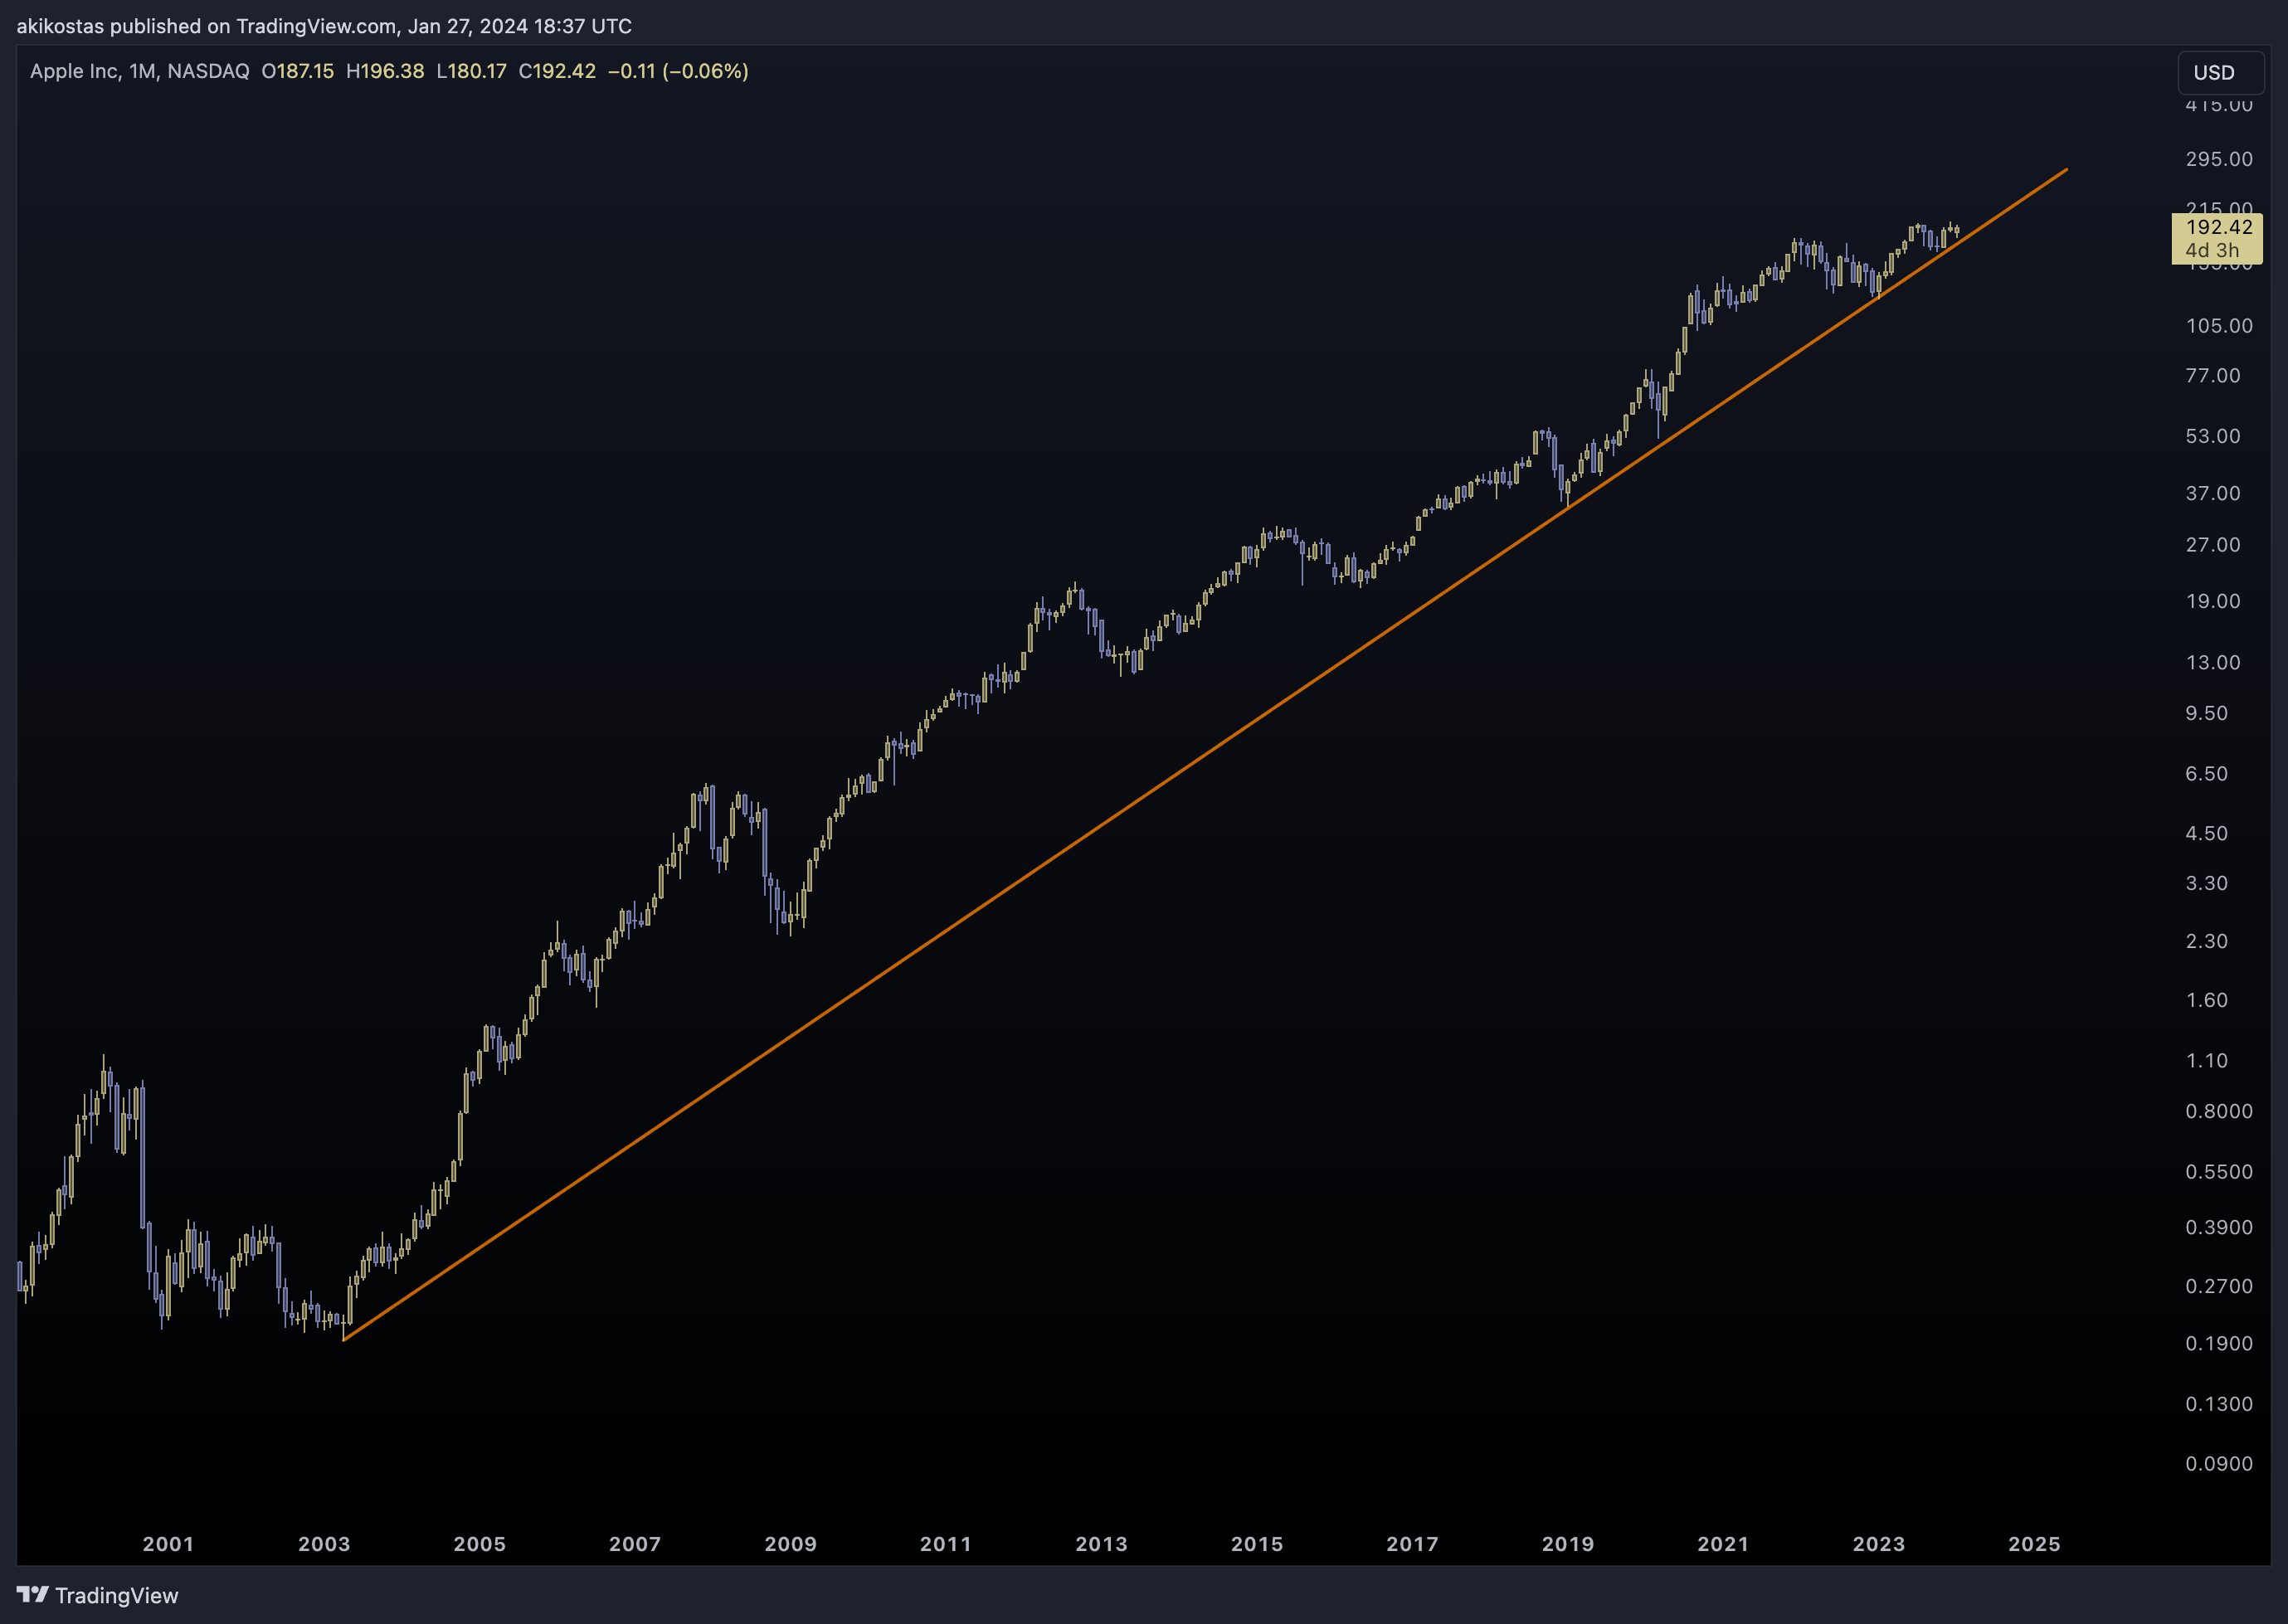Click the 2015 time axis label
The image size is (2288, 1624).
pyautogui.click(x=1257, y=1543)
